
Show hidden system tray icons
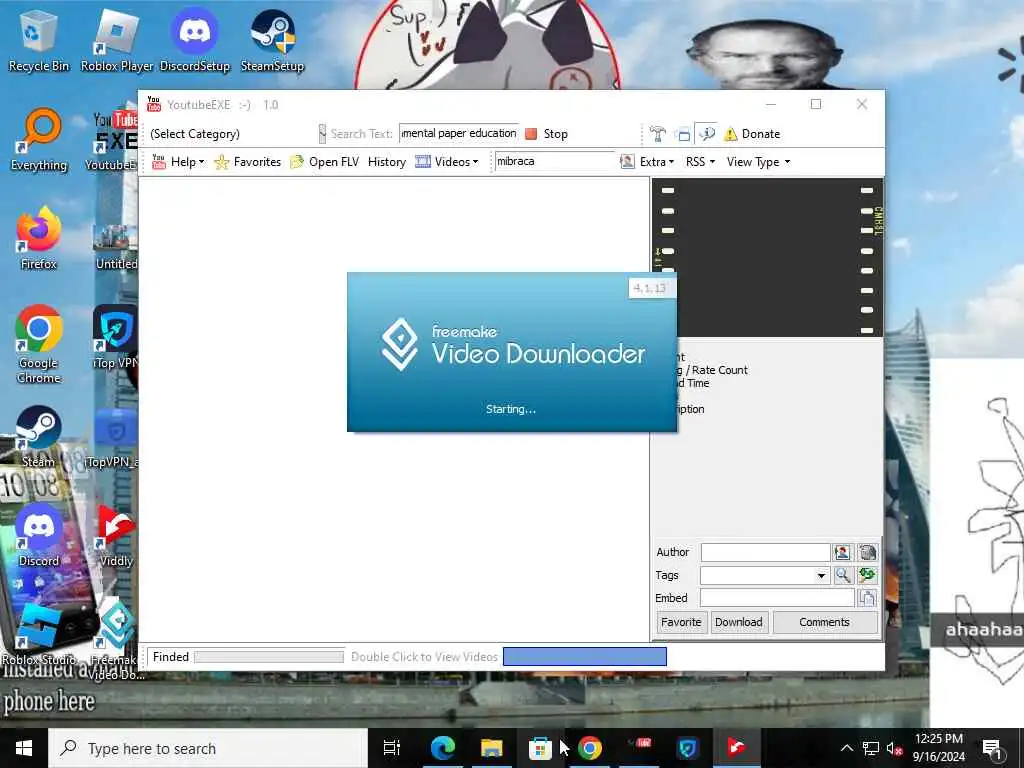[x=846, y=748]
